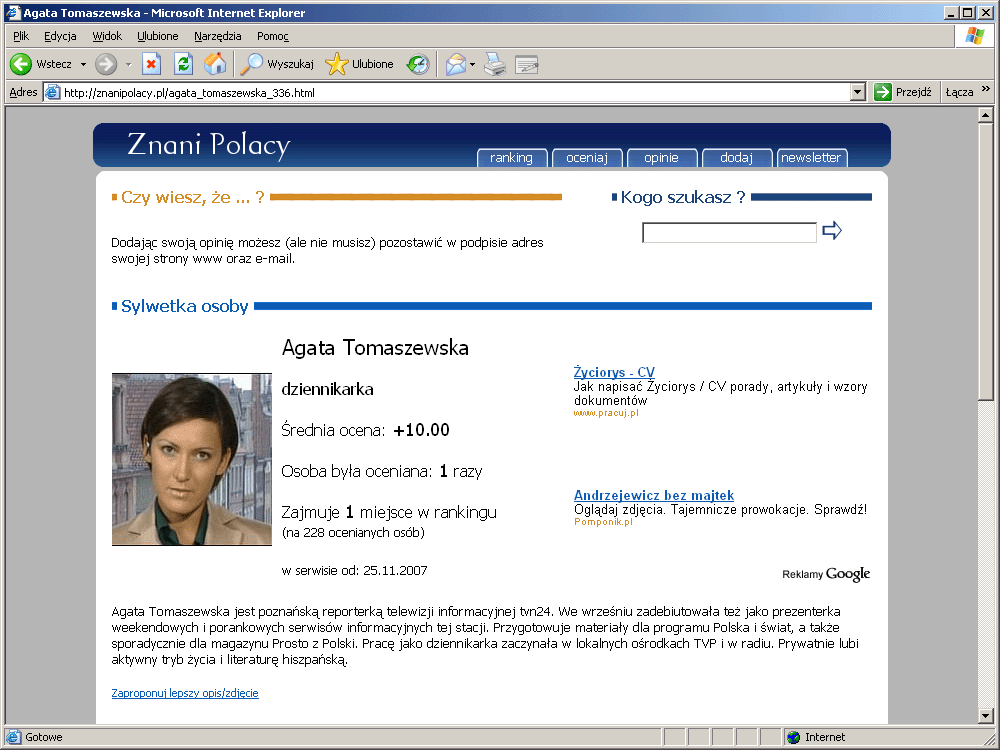Click into the Kogo szukasz search field
Viewport: 1000px width, 750px height.
(x=729, y=232)
